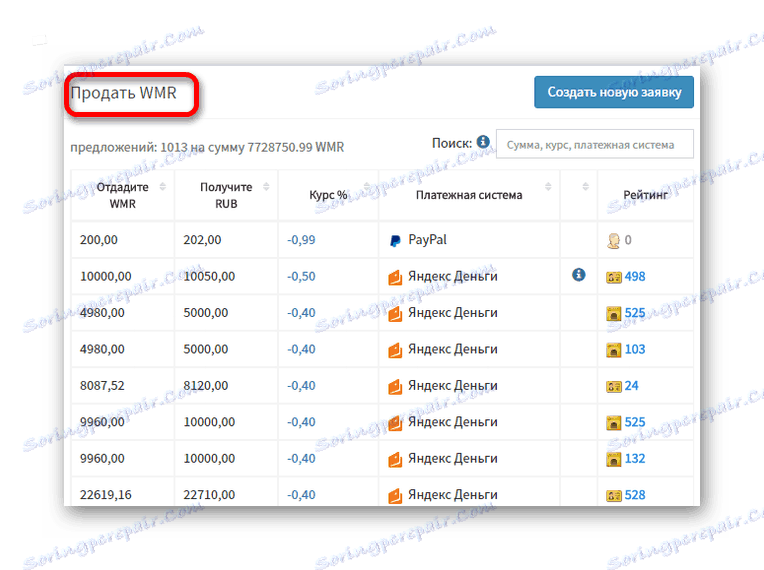
Task: Click the PayPal logo icon in the 200,00 row
Action: [395, 240]
